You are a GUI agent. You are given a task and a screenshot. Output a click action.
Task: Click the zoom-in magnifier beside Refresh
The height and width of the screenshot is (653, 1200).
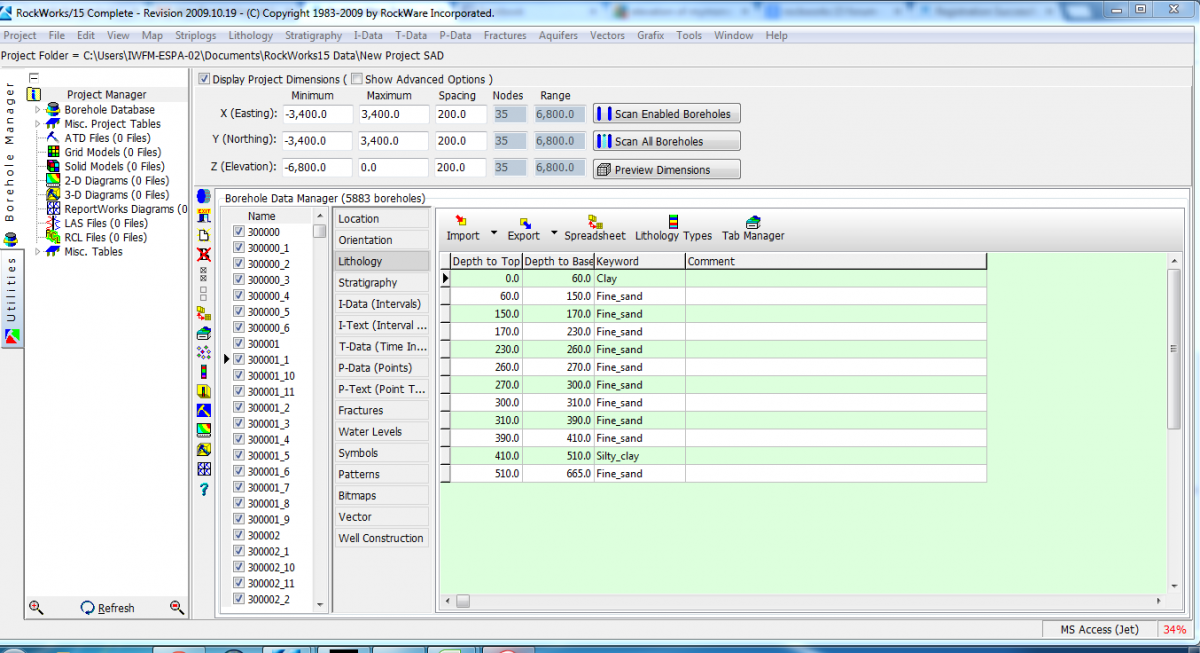[x=36, y=607]
